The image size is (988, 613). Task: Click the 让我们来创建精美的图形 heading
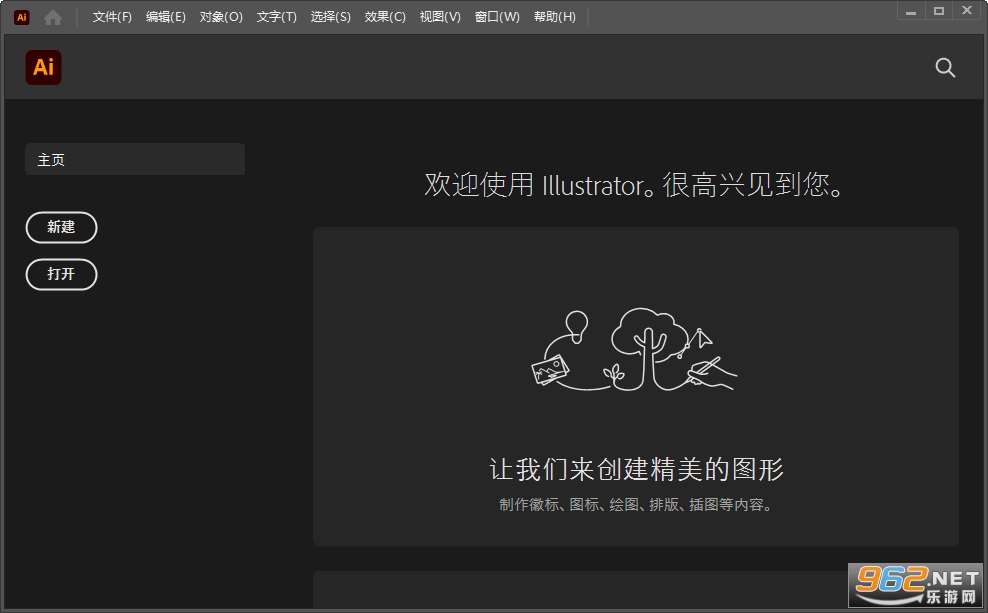click(636, 469)
